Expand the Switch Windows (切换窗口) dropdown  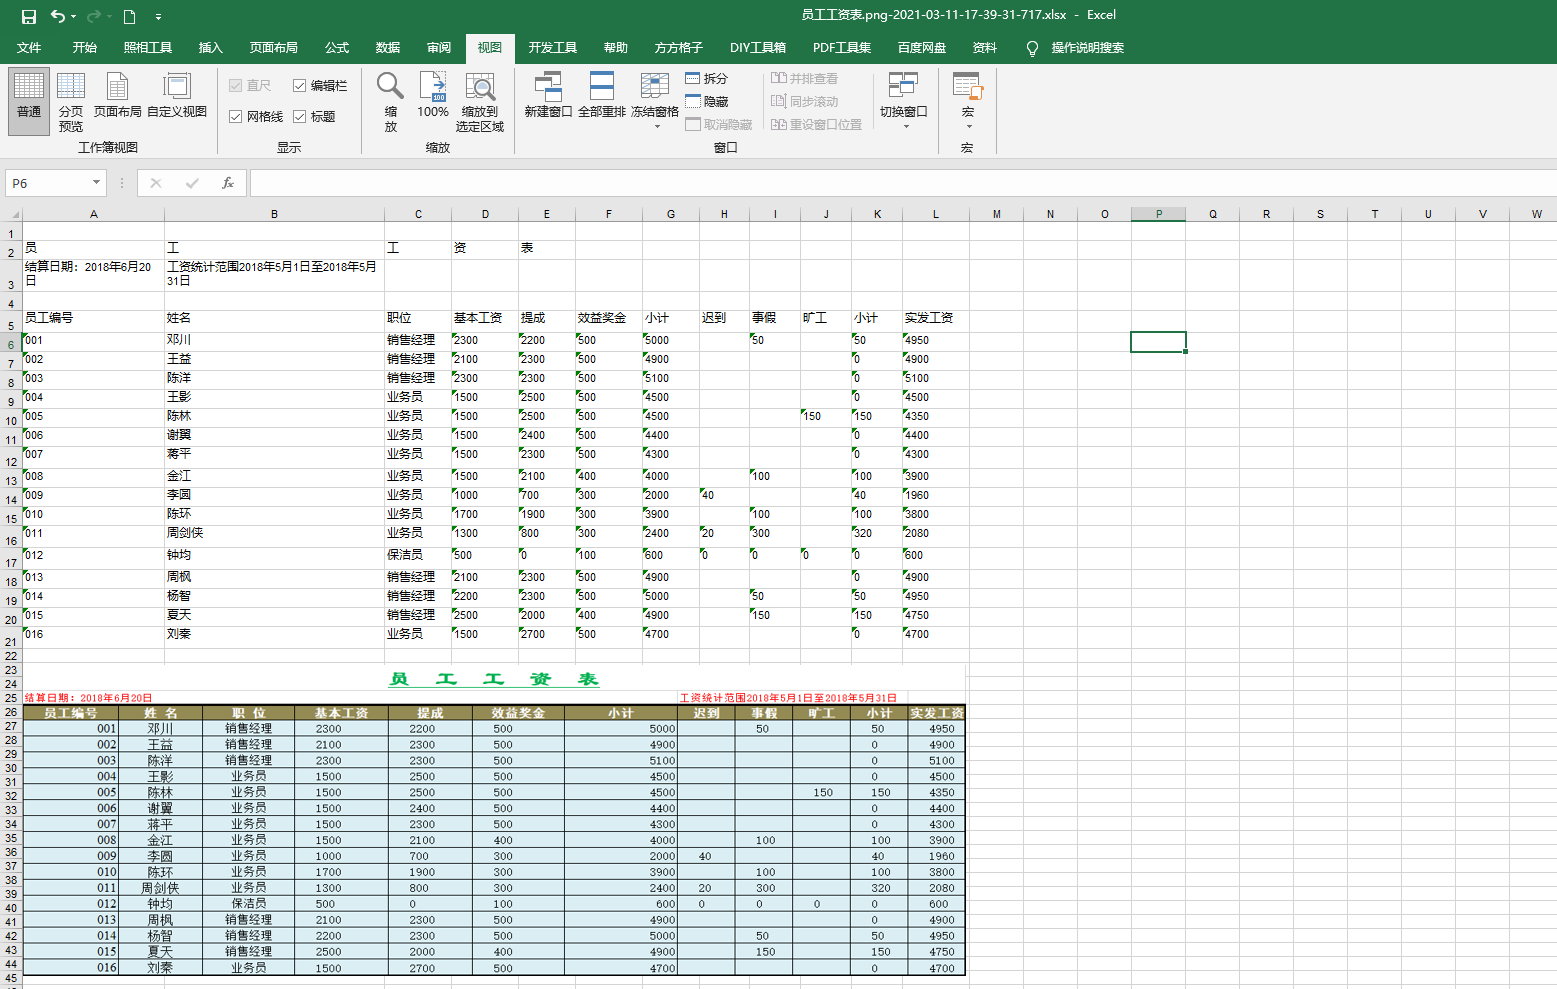click(904, 102)
